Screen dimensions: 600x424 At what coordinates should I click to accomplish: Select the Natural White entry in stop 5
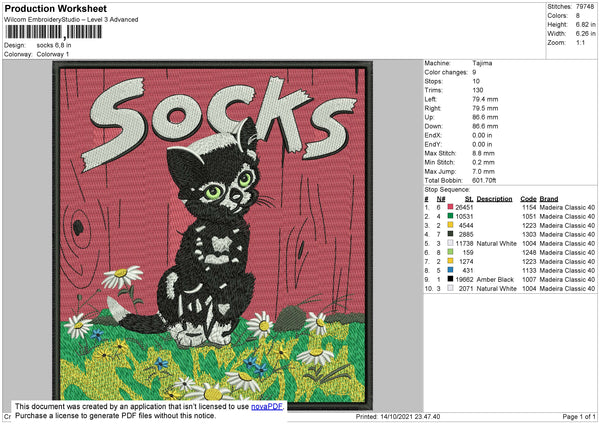pos(497,242)
